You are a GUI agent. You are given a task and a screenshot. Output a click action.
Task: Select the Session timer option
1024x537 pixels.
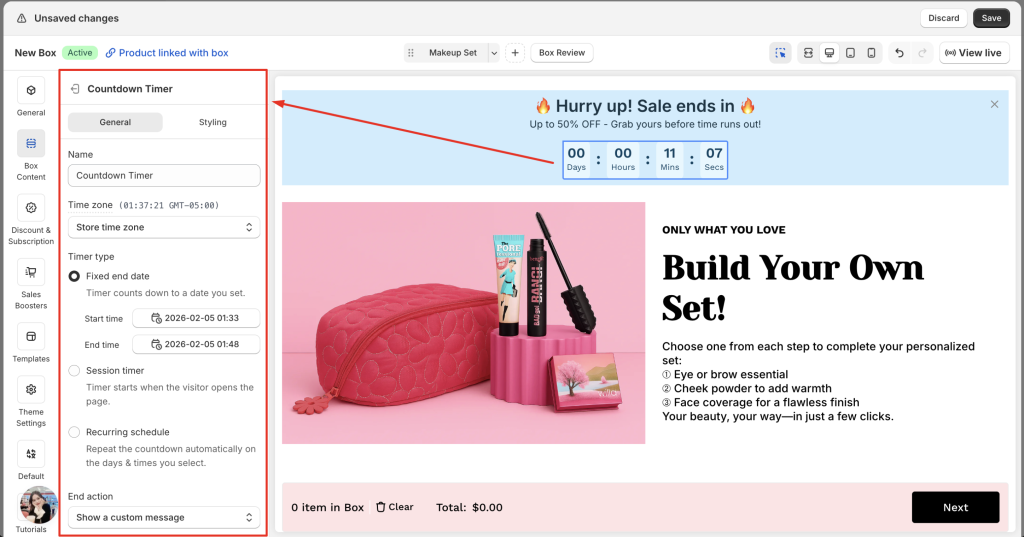(74, 371)
